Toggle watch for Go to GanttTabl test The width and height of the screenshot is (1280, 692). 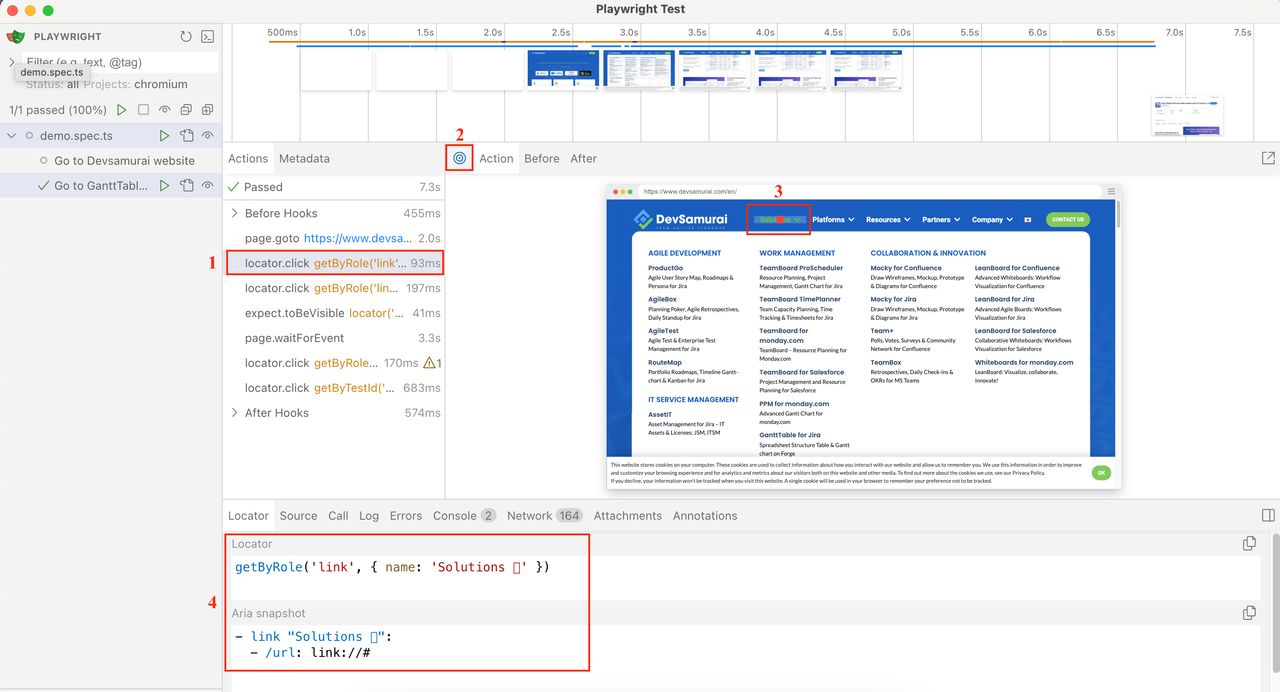pyautogui.click(x=208, y=186)
